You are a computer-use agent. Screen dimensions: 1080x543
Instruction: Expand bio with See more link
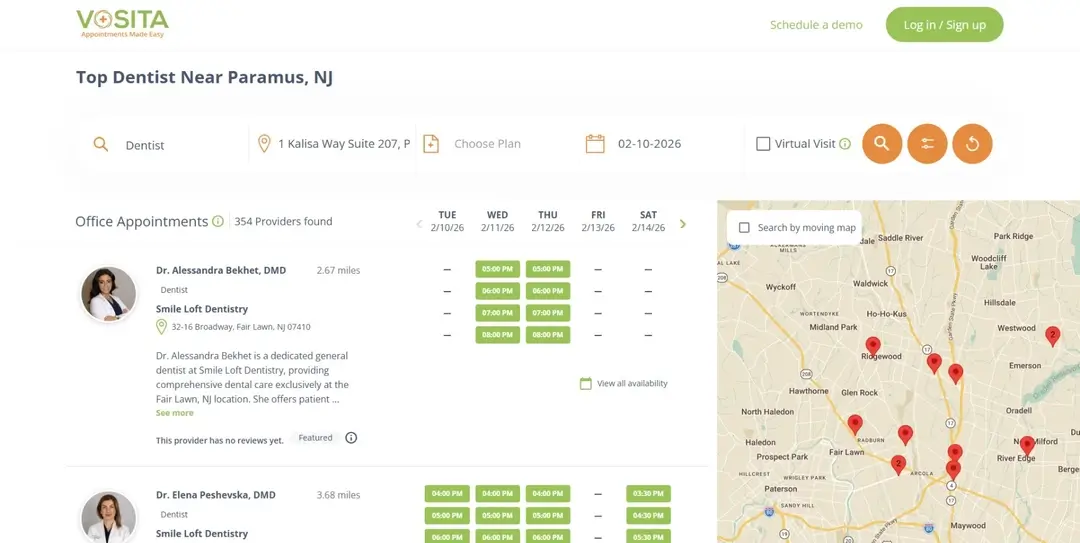[175, 413]
